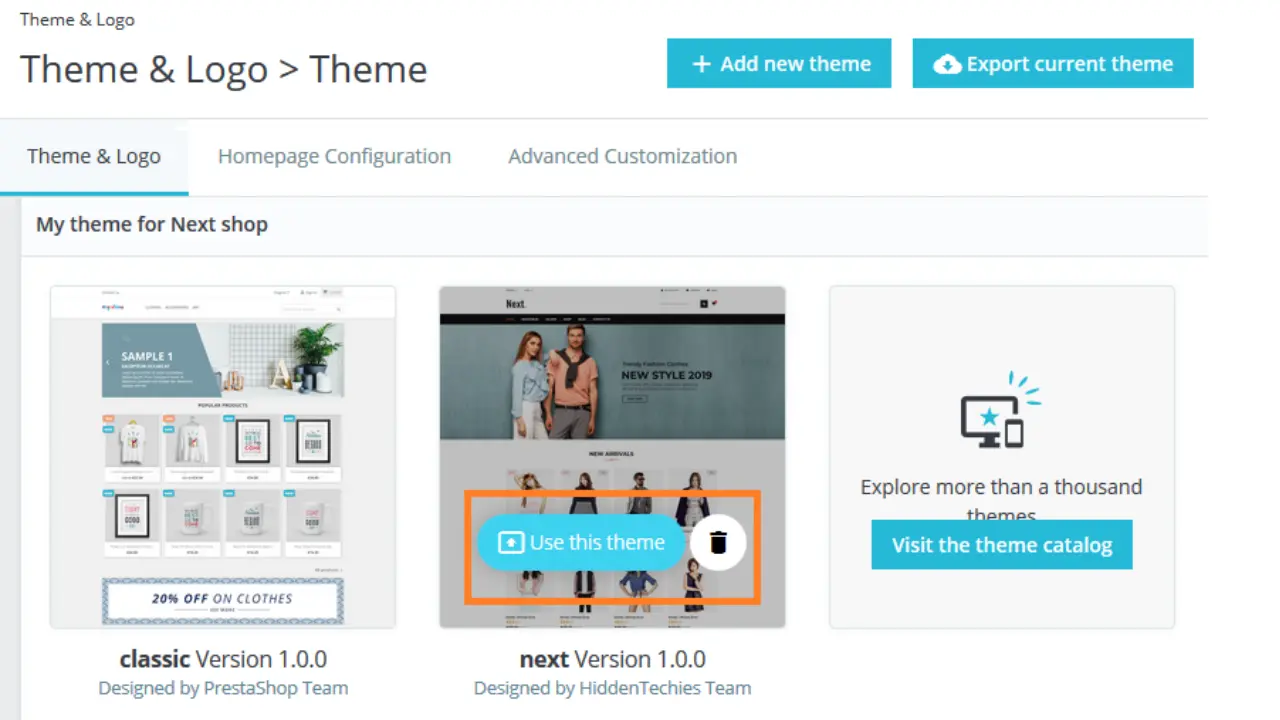Viewport: 1280px width, 720px height.
Task: Click the cloud icon in Export current theme
Action: point(947,65)
